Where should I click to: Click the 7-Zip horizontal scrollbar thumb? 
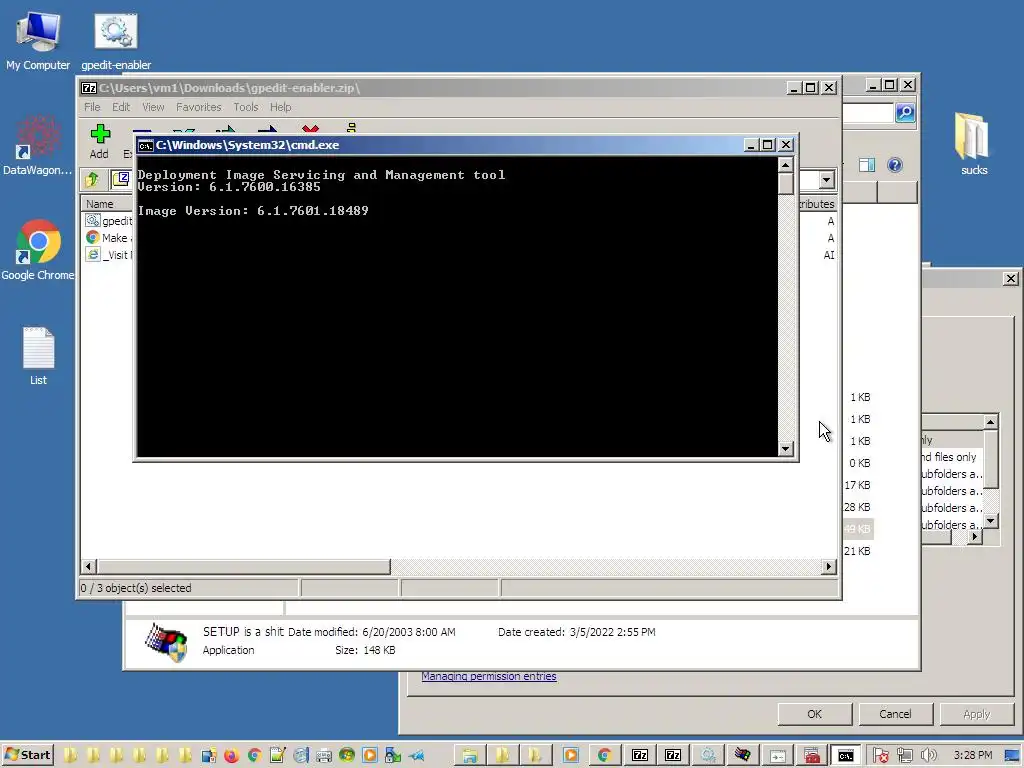244,566
